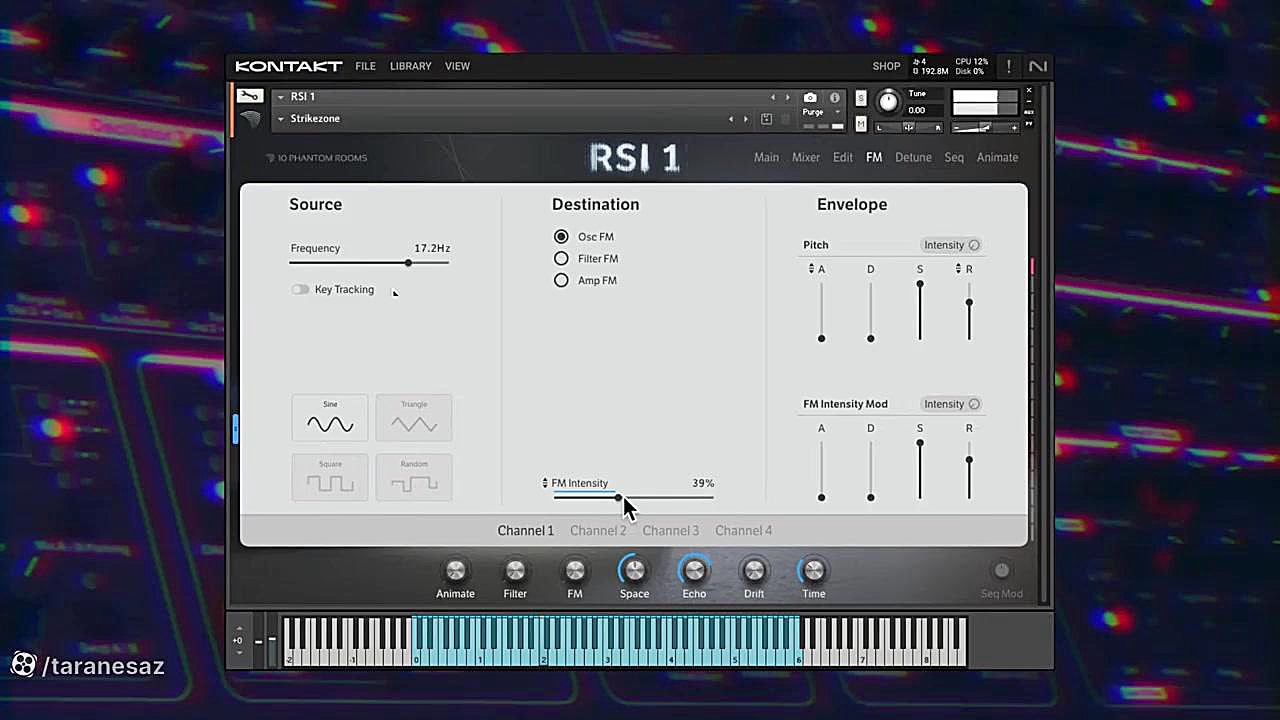The image size is (1280, 720).
Task: Toggle the Key Tracking switch
Action: pyautogui.click(x=300, y=290)
